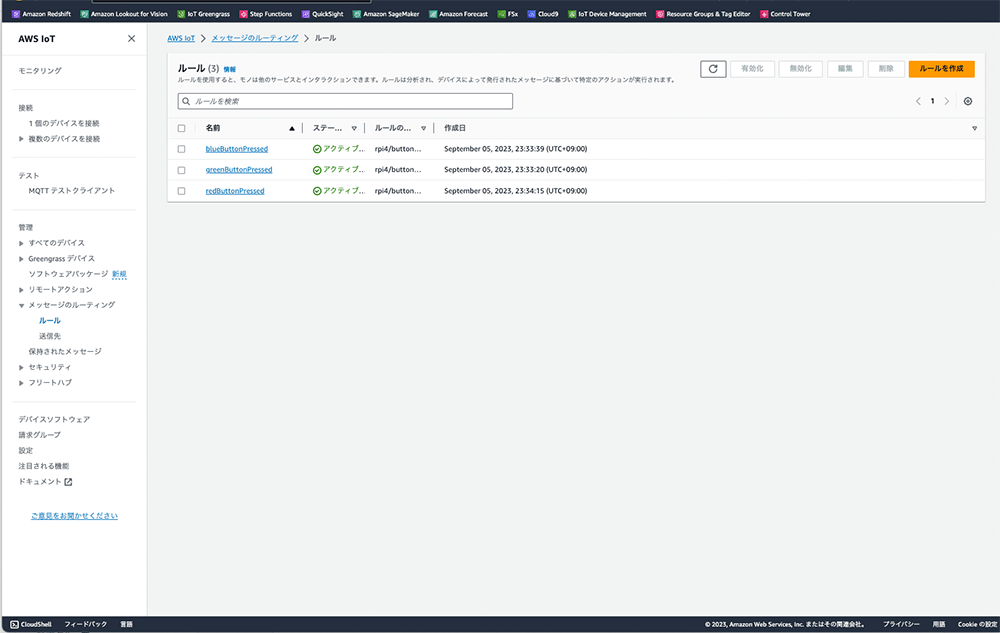Expand フリートハブ section
Screen dimensions: 1000x633
click(21, 383)
